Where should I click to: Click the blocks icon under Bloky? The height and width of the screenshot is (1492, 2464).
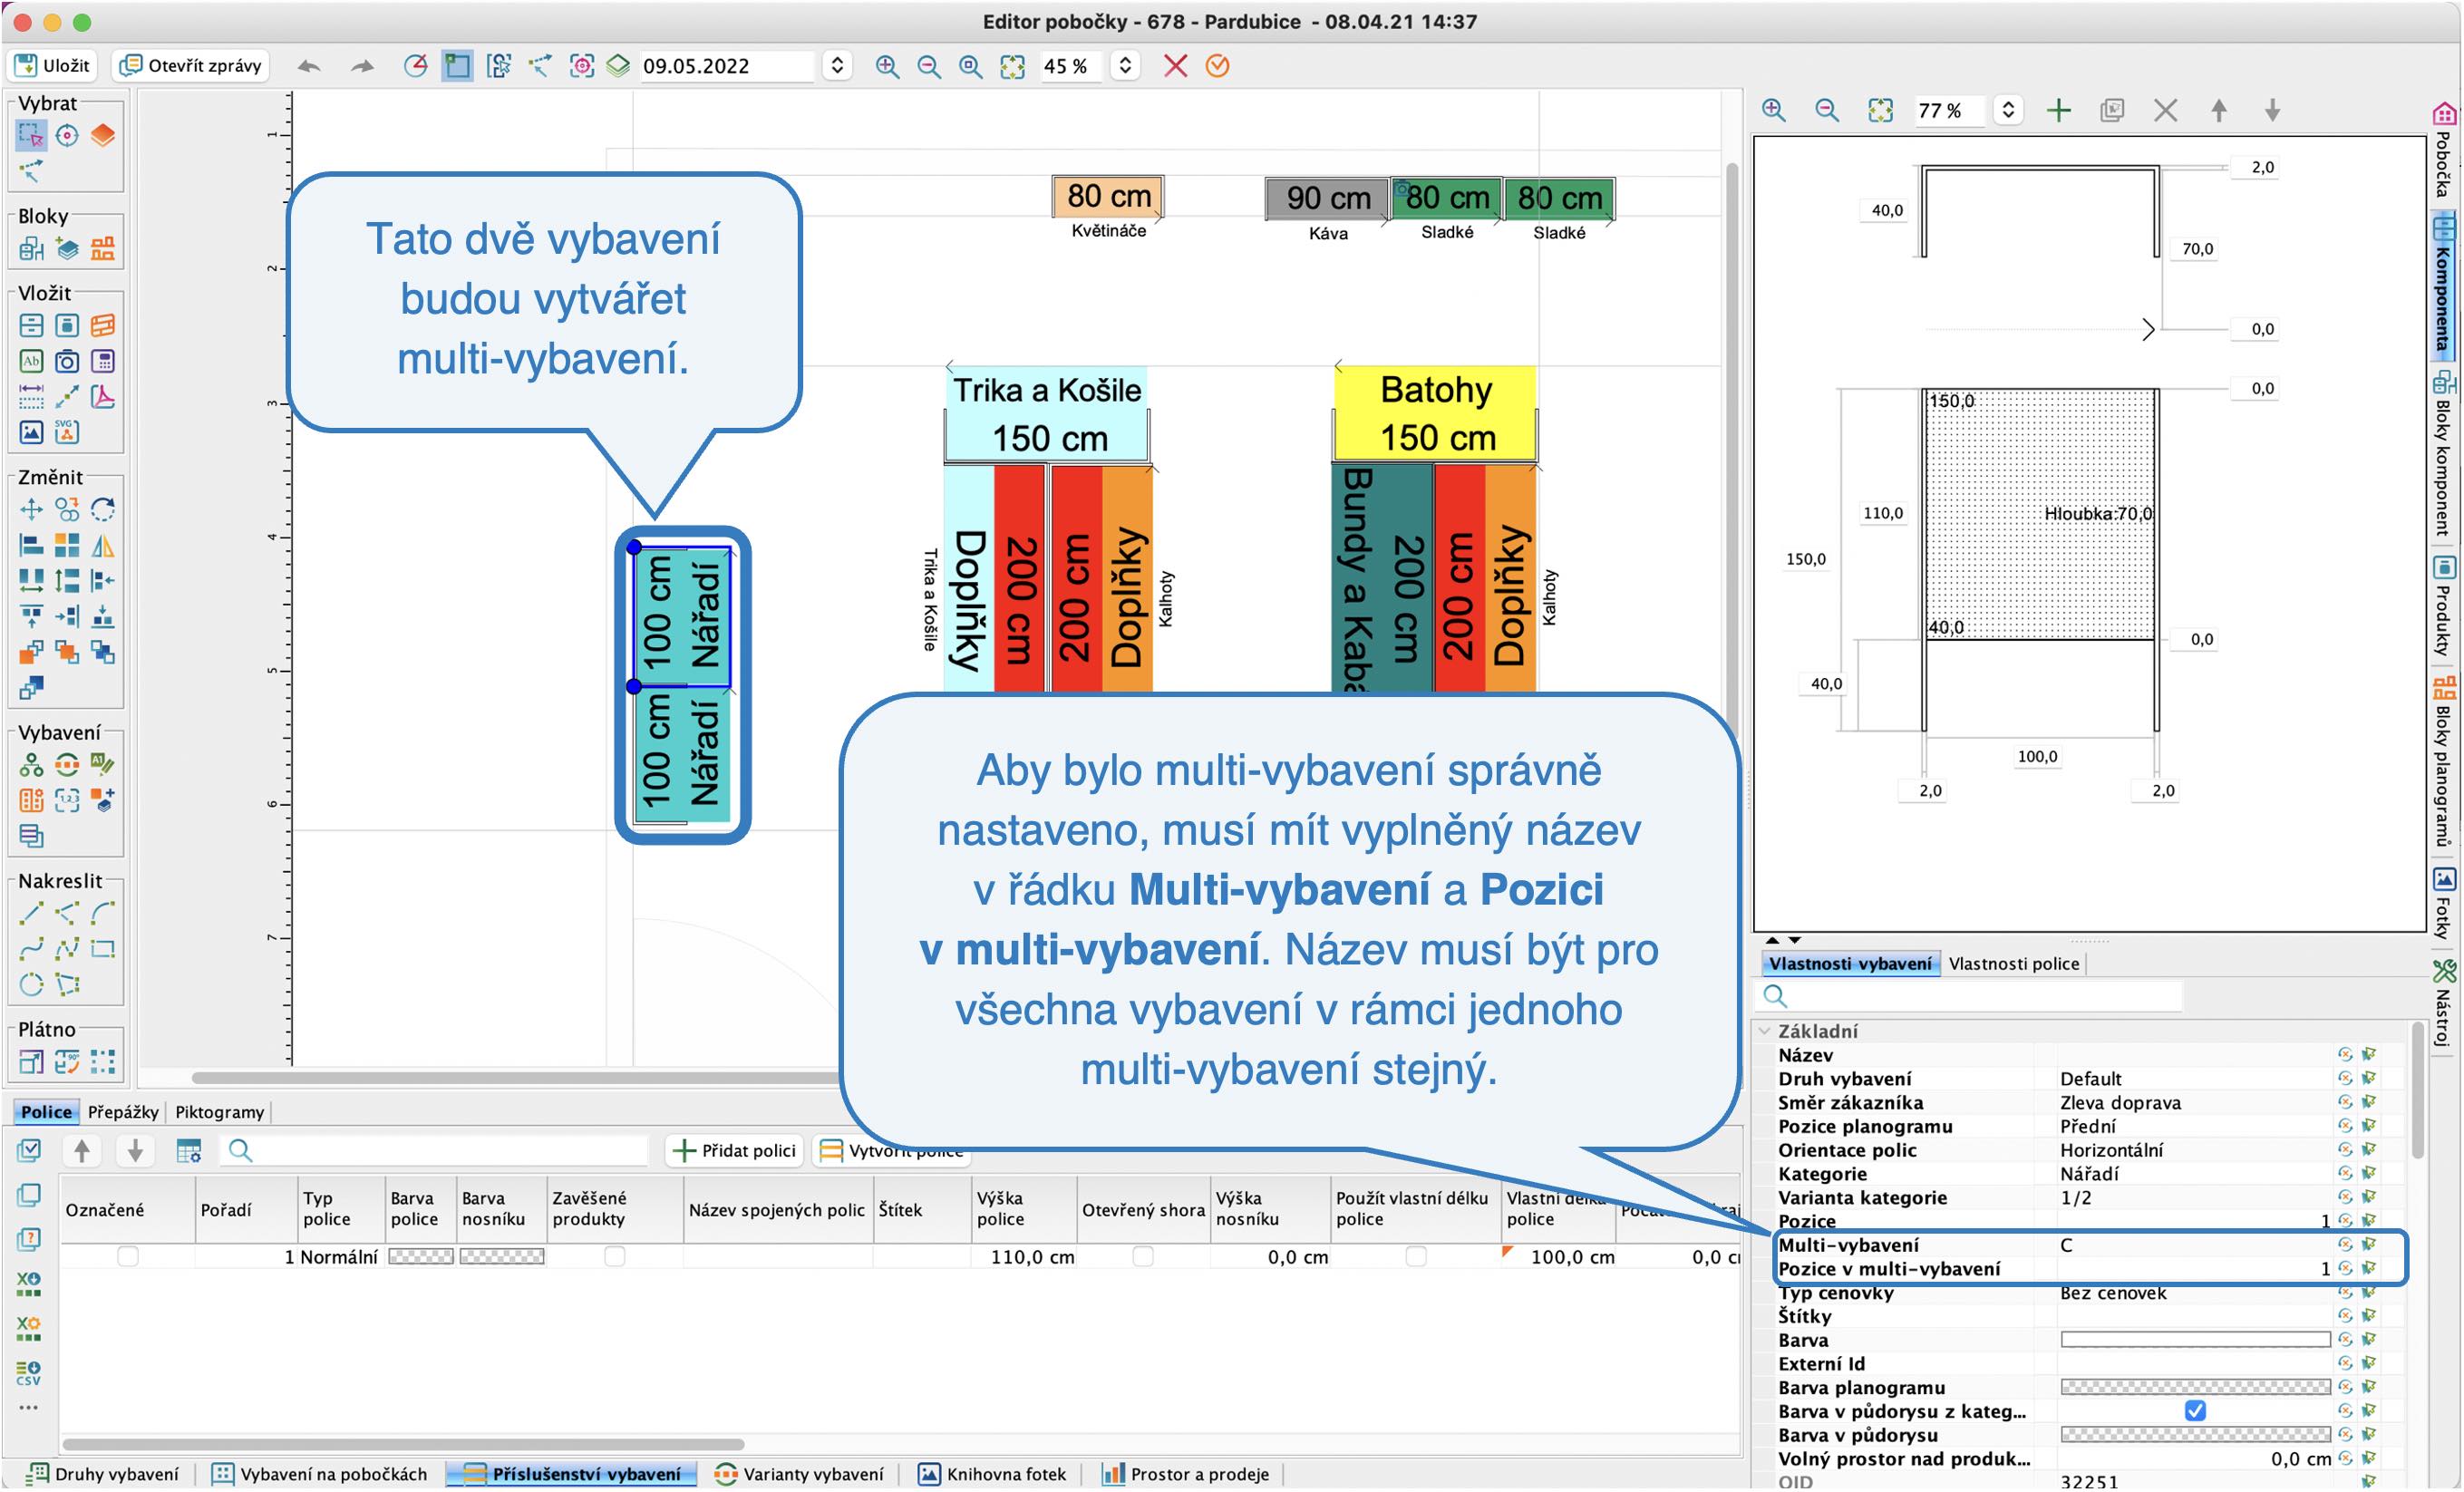pyautogui.click(x=31, y=249)
